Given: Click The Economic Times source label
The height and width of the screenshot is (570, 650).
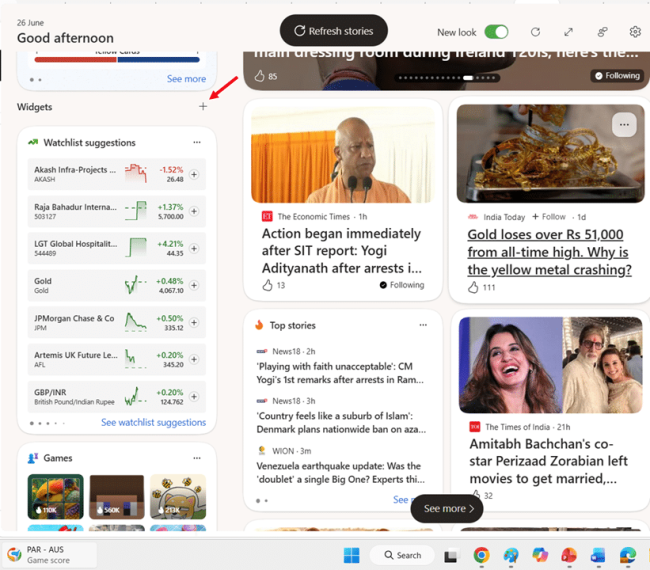Looking at the screenshot, I should [x=314, y=216].
